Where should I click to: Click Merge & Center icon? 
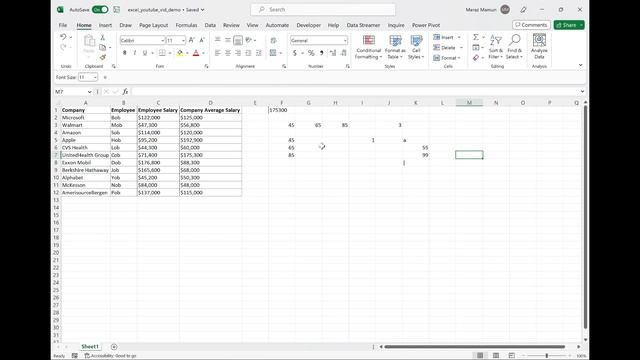coord(273,53)
